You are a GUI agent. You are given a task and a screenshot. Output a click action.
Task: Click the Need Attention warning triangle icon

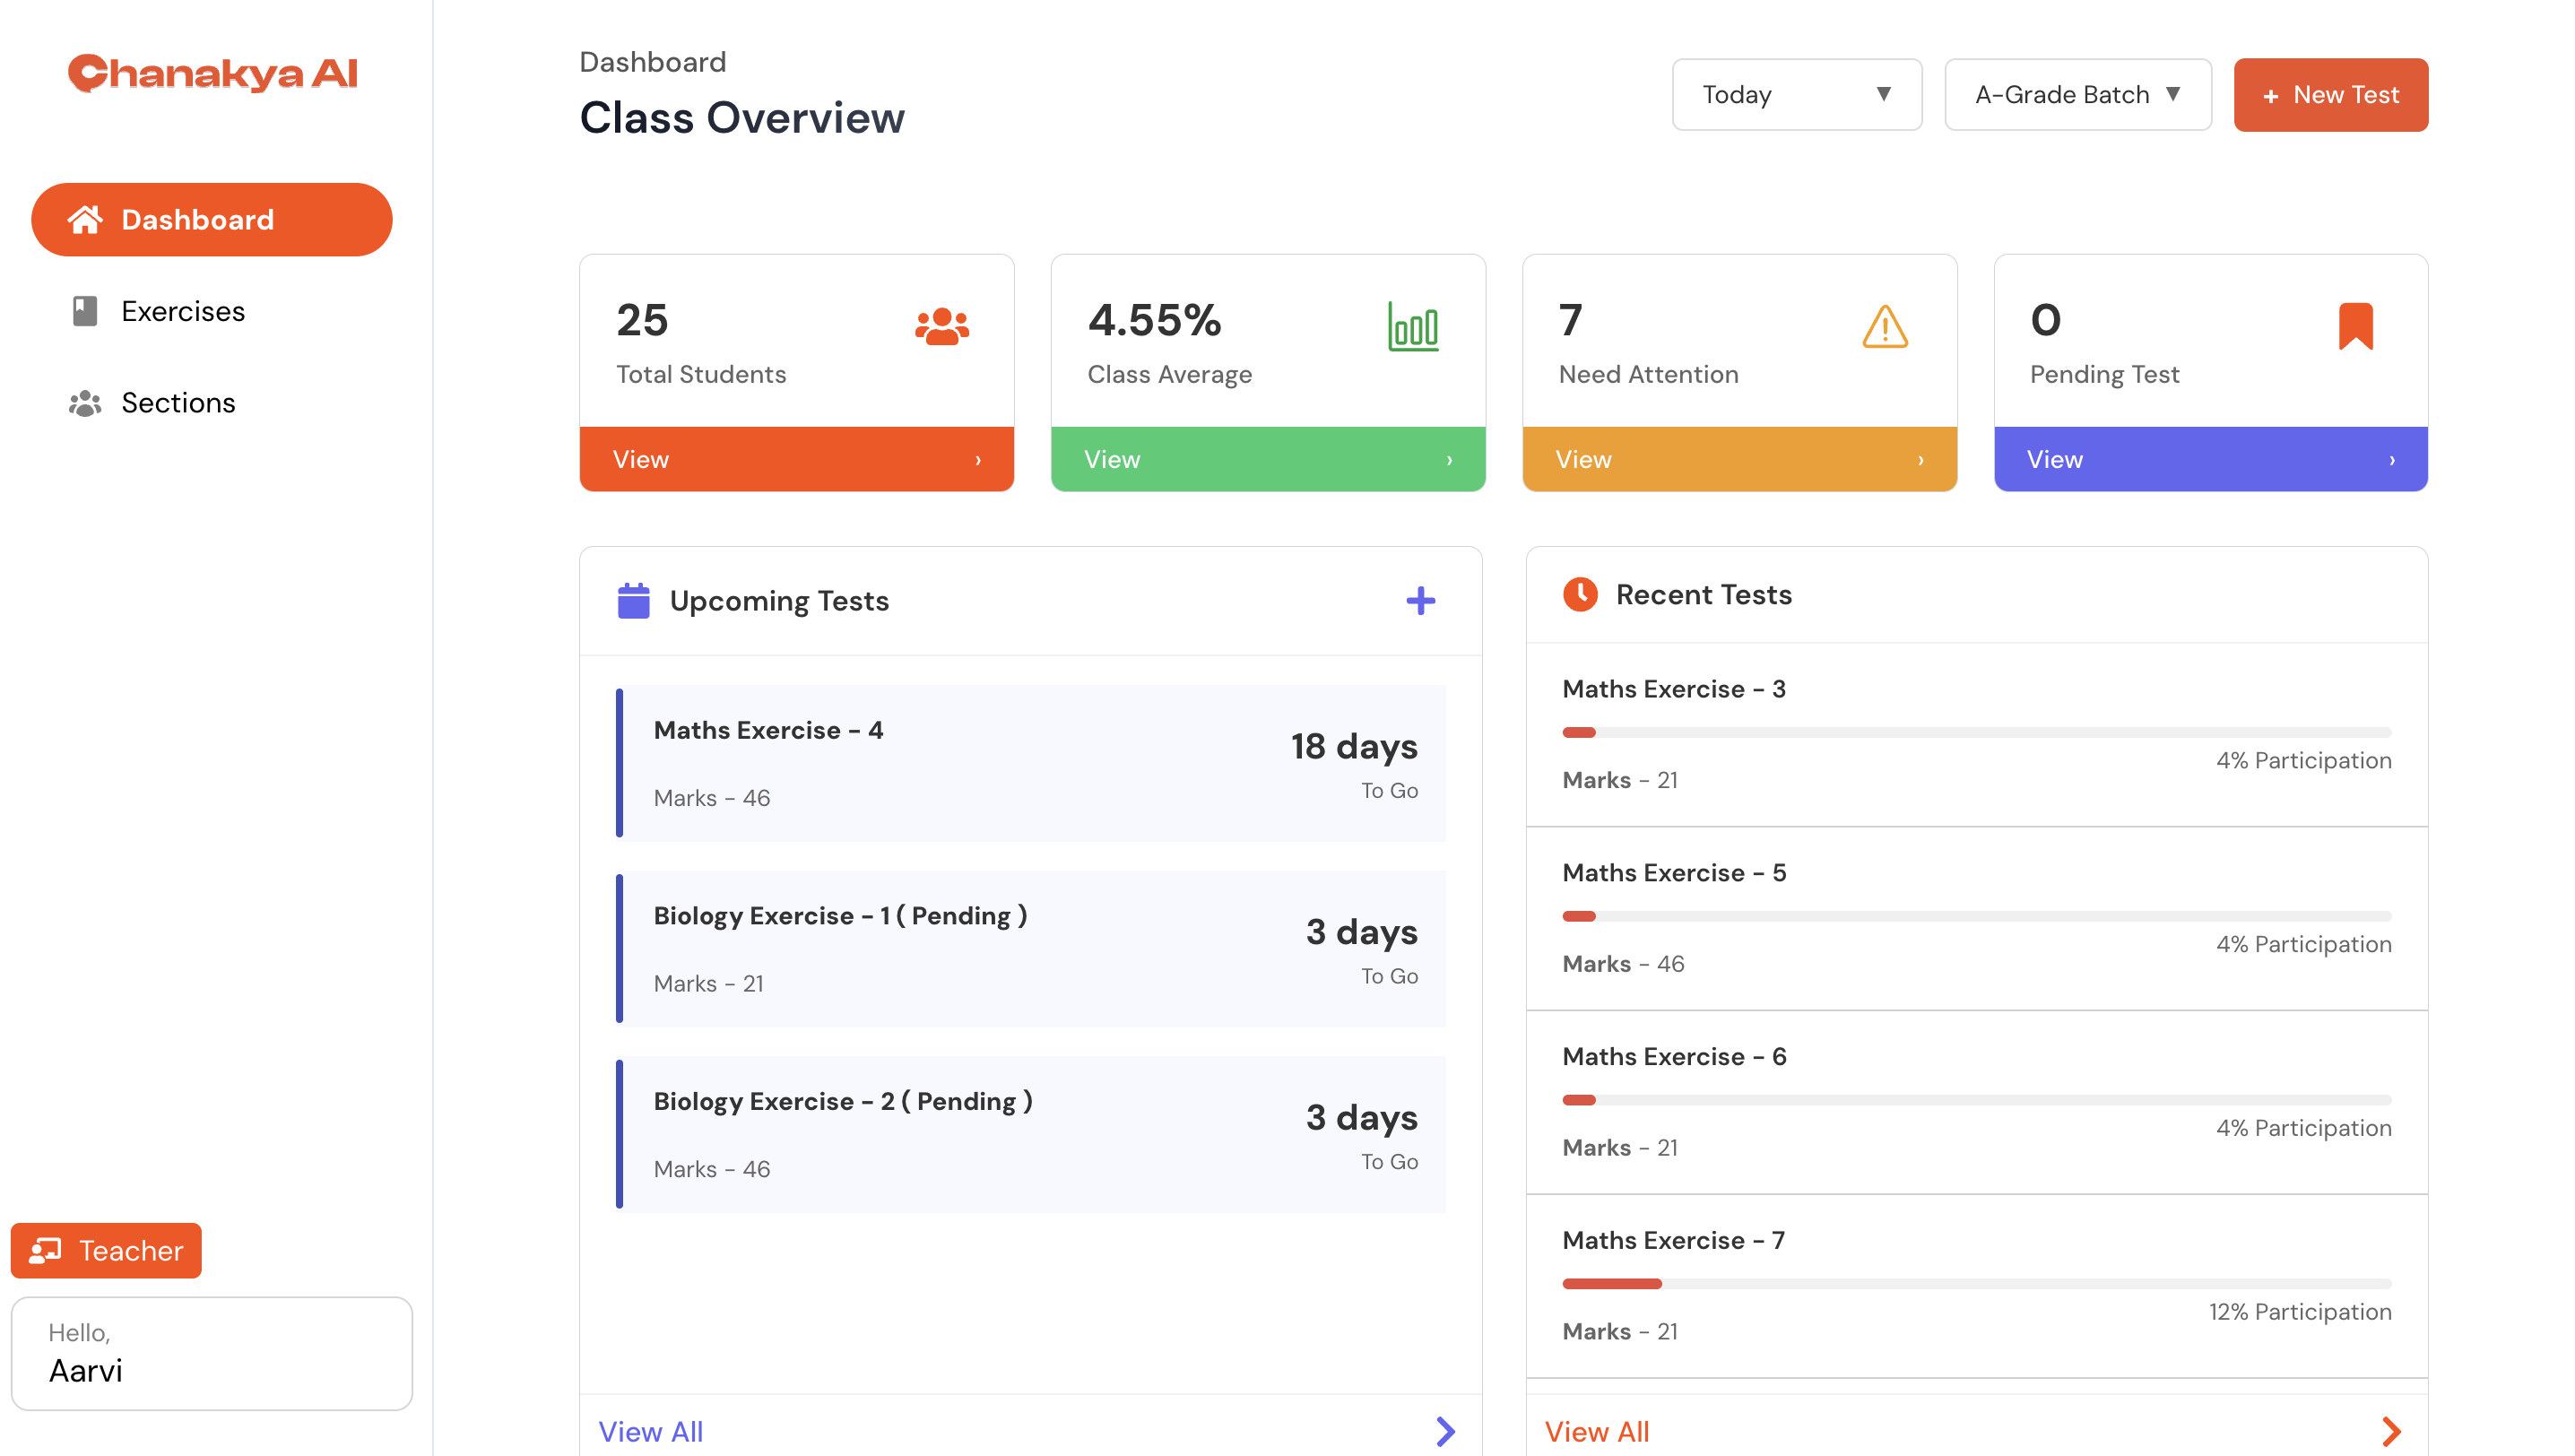click(1885, 326)
